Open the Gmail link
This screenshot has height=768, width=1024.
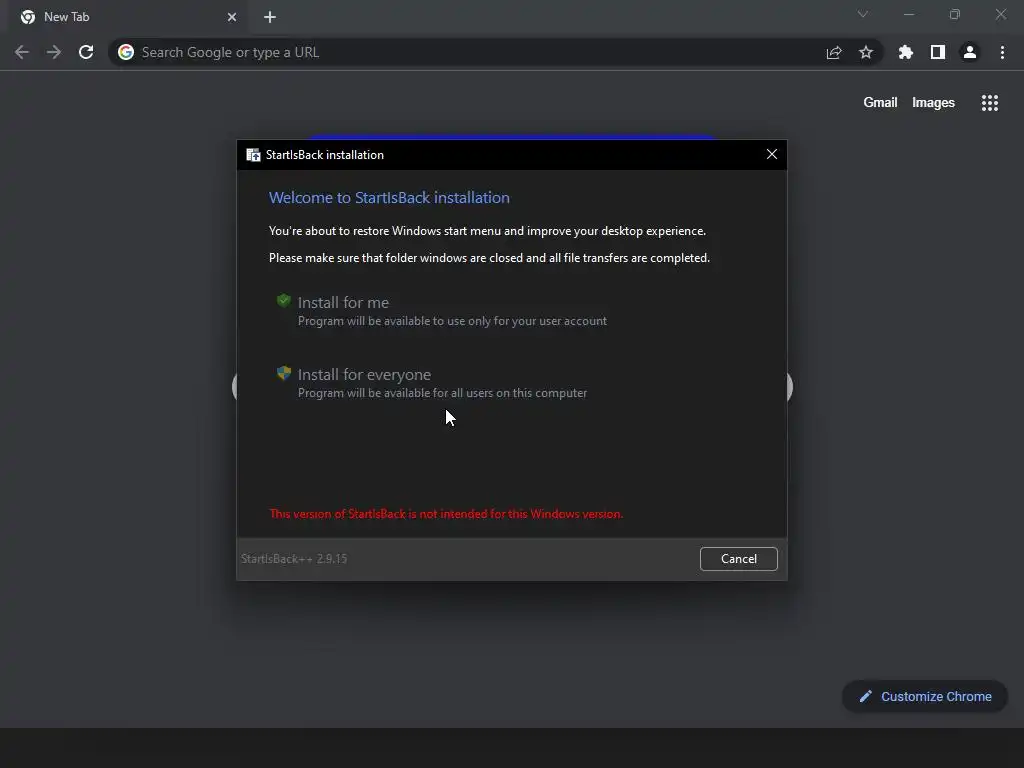click(880, 103)
